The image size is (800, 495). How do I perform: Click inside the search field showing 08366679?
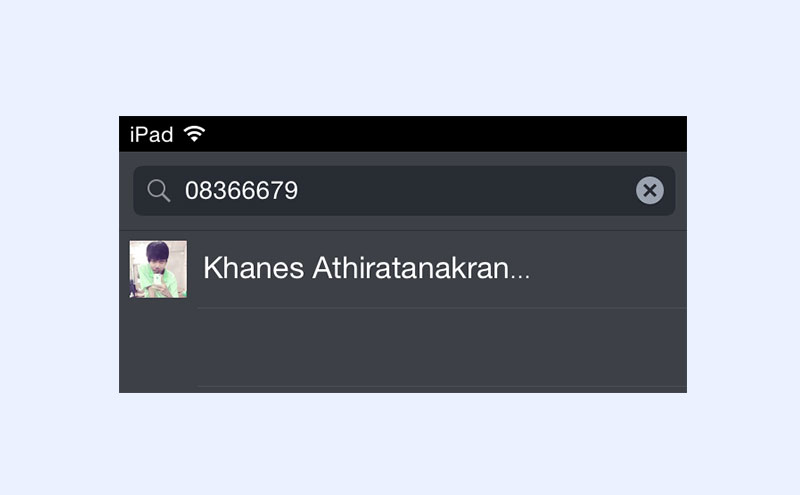[x=404, y=190]
